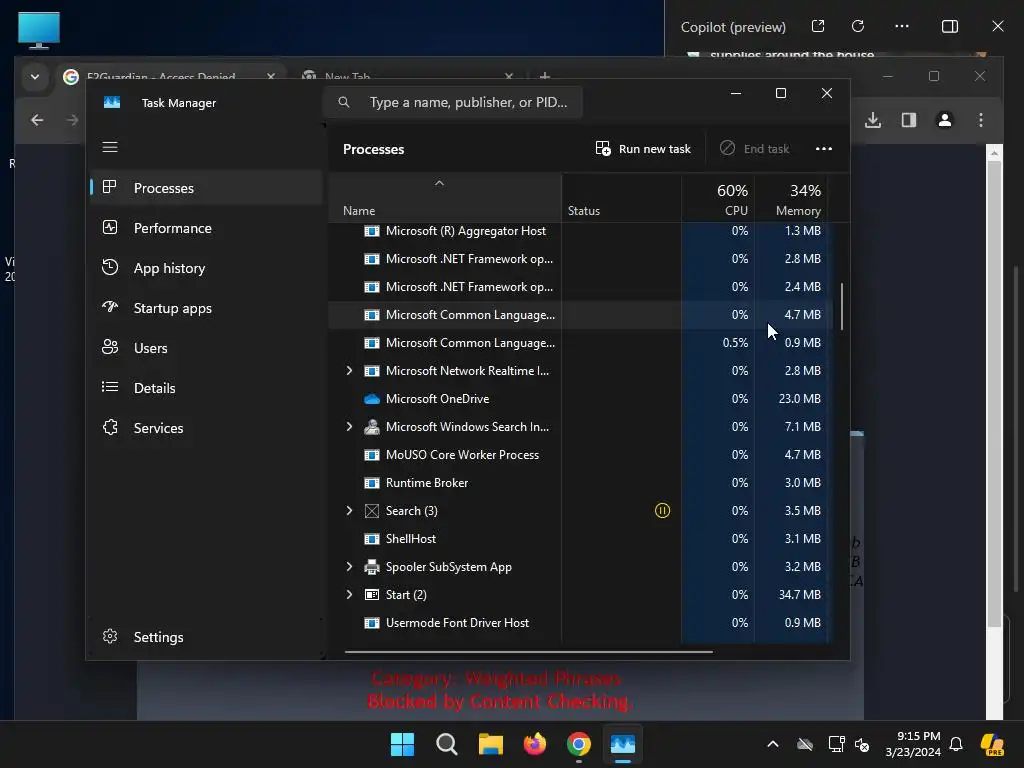The width and height of the screenshot is (1024, 768).
Task: Click the OneDrive cloud icon in process list
Action: (x=372, y=398)
